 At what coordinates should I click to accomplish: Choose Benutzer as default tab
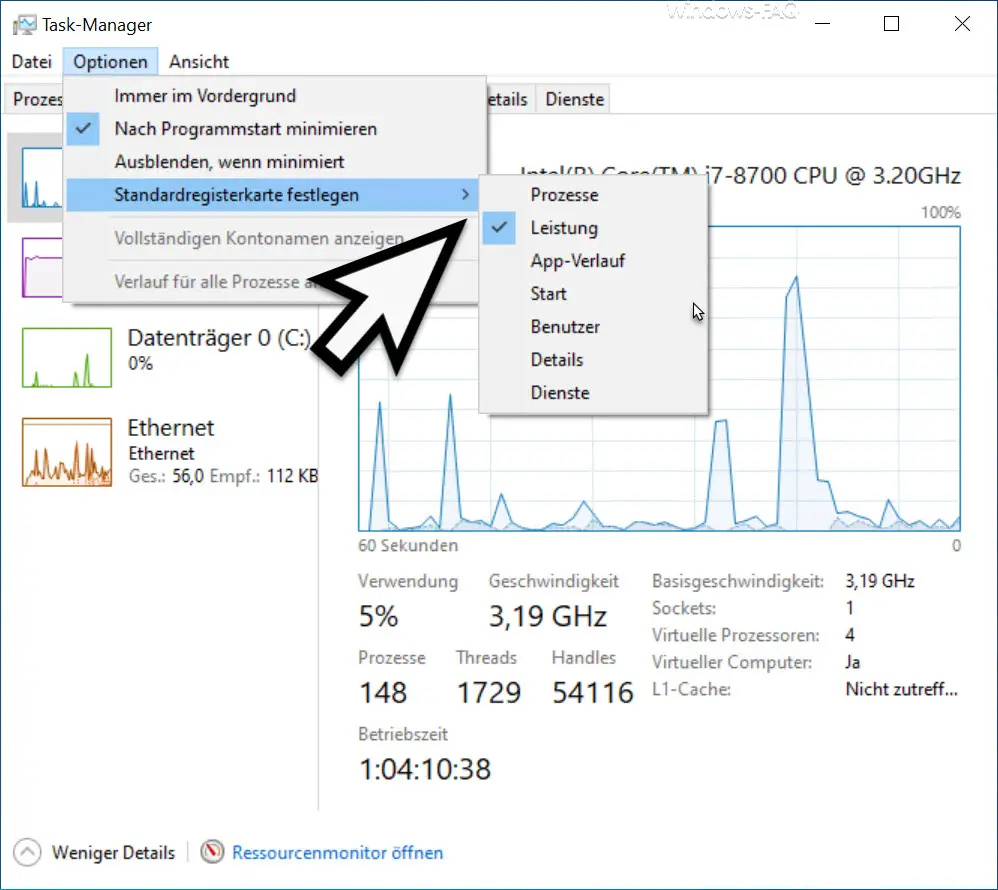593,327
